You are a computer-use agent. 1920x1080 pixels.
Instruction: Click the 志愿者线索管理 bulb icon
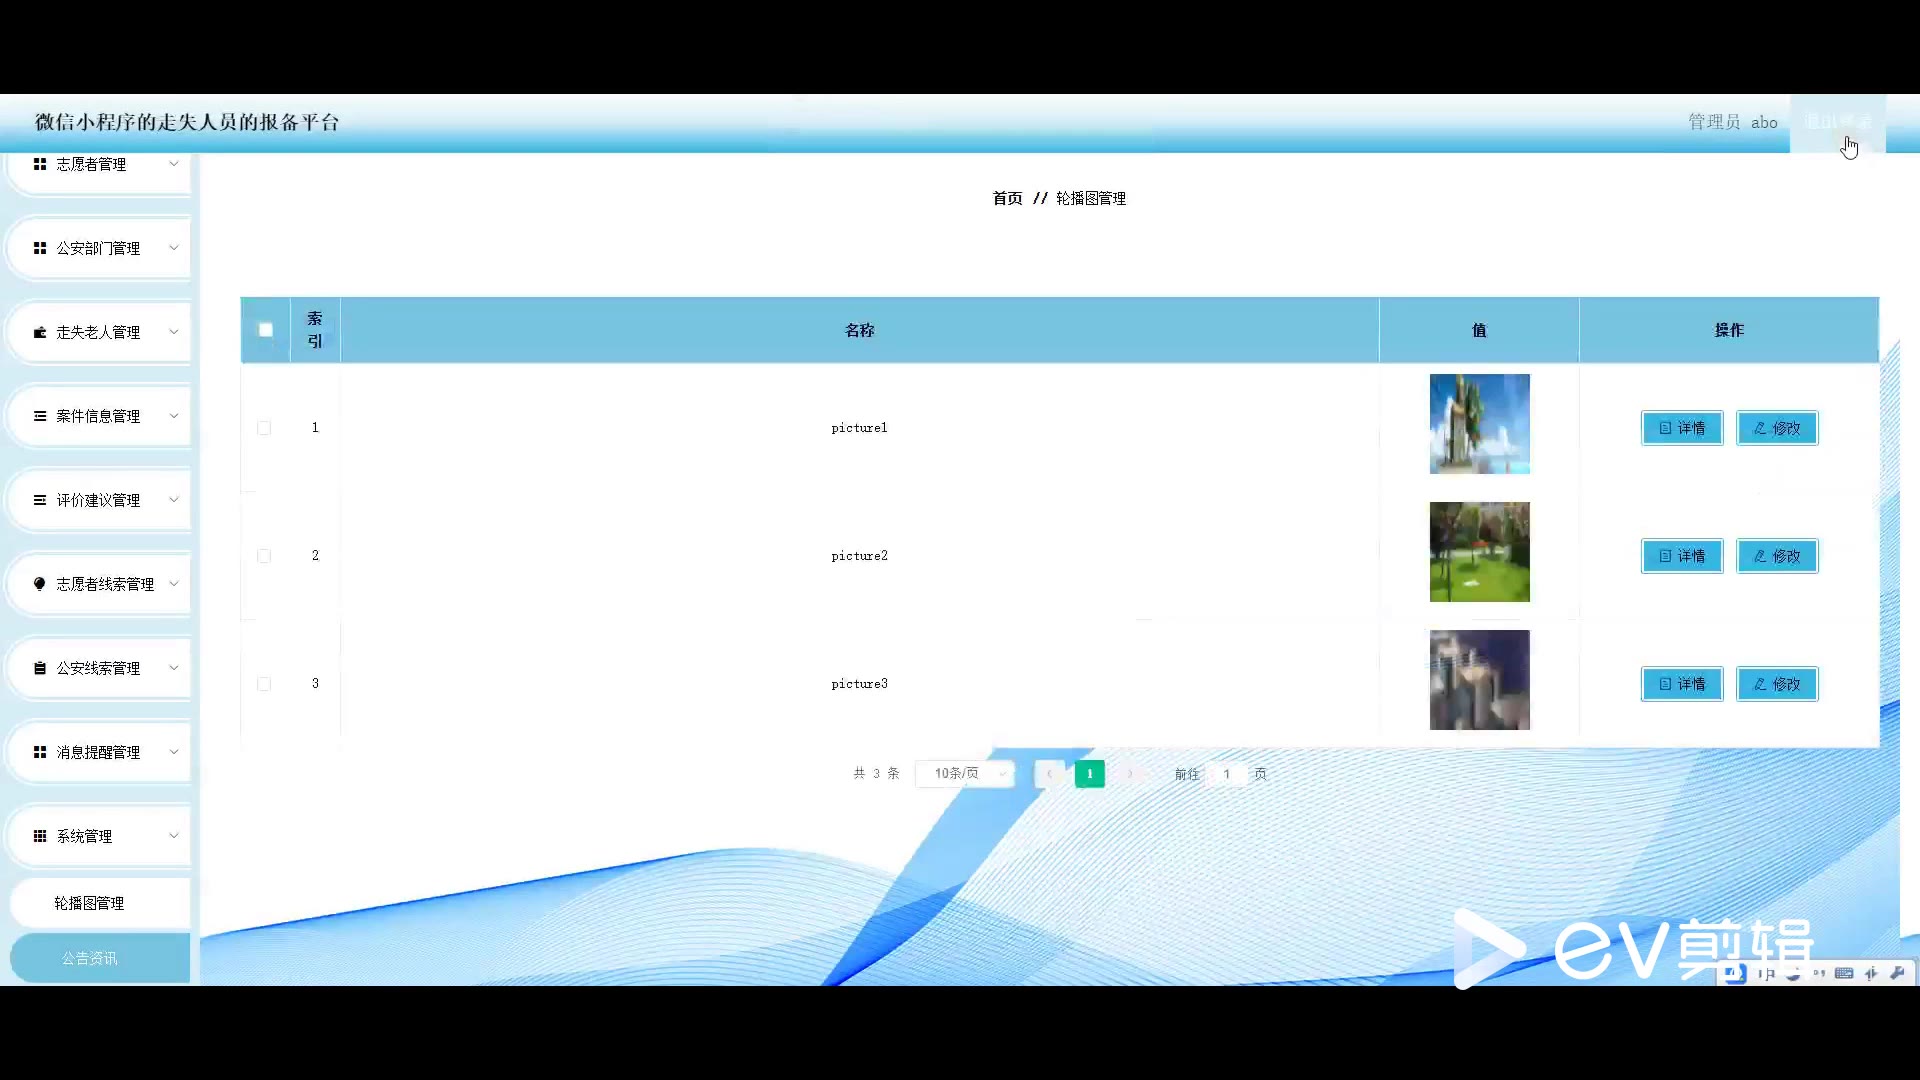tap(40, 584)
